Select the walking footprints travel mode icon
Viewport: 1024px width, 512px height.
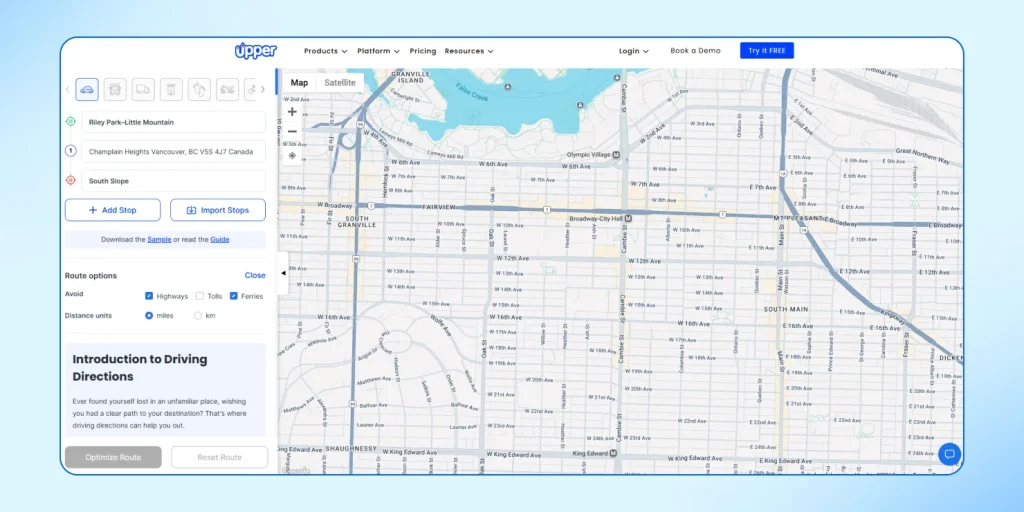199,89
